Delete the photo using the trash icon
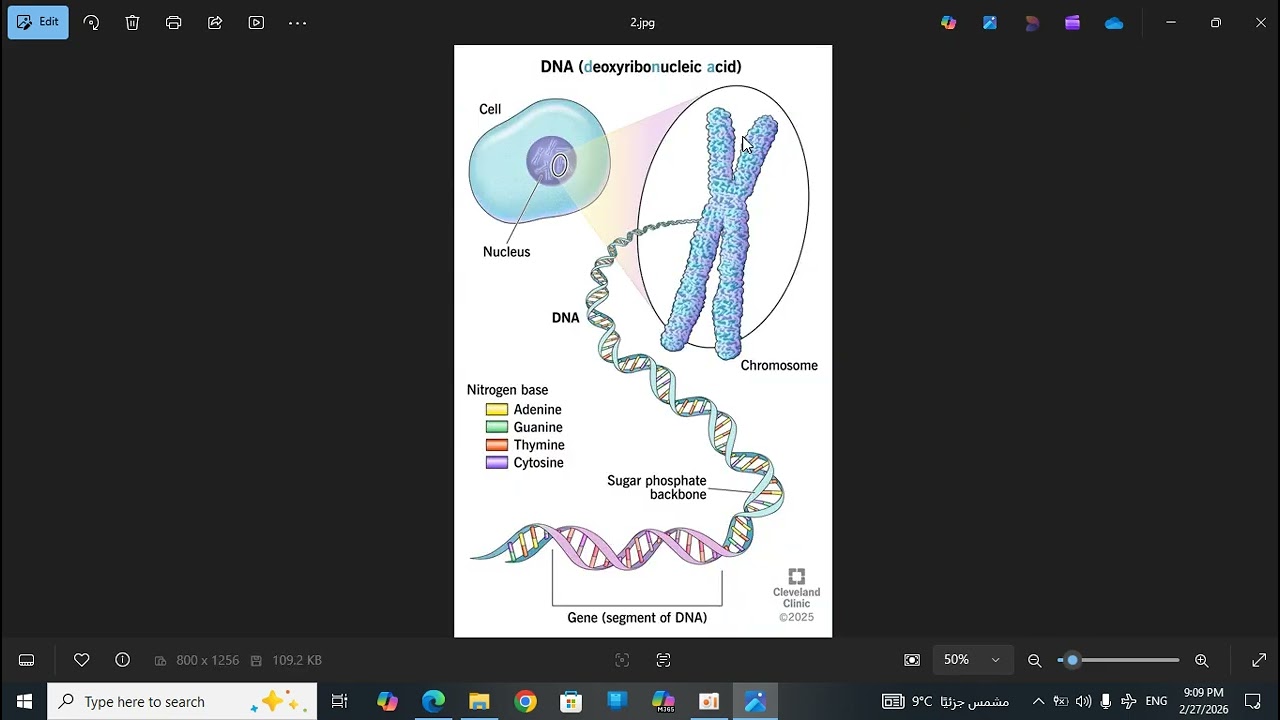Image resolution: width=1280 pixels, height=720 pixels. click(132, 22)
